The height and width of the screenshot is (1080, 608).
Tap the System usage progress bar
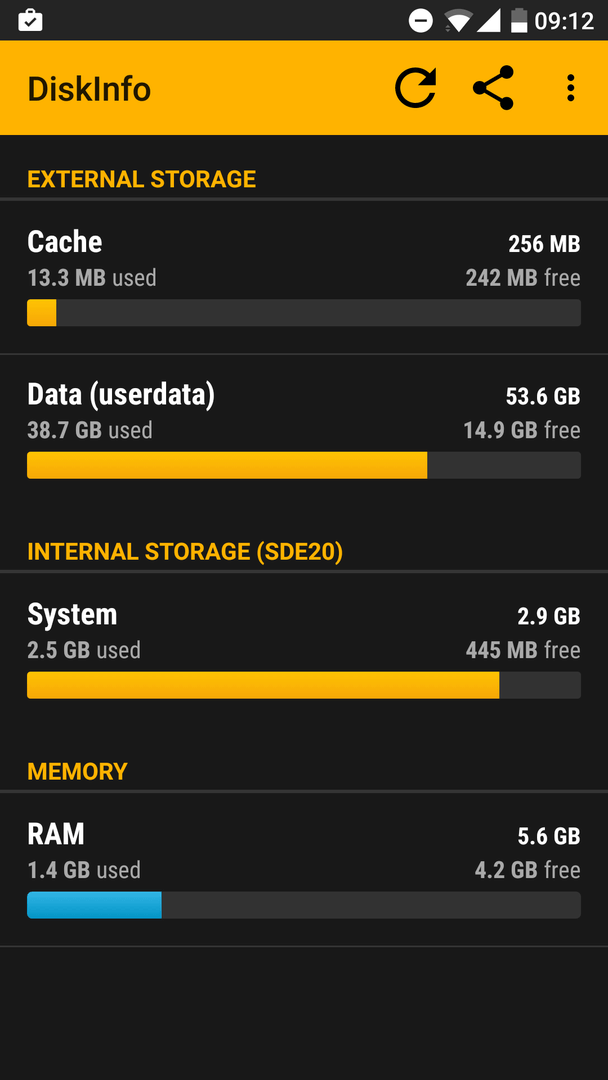pyautogui.click(x=303, y=685)
